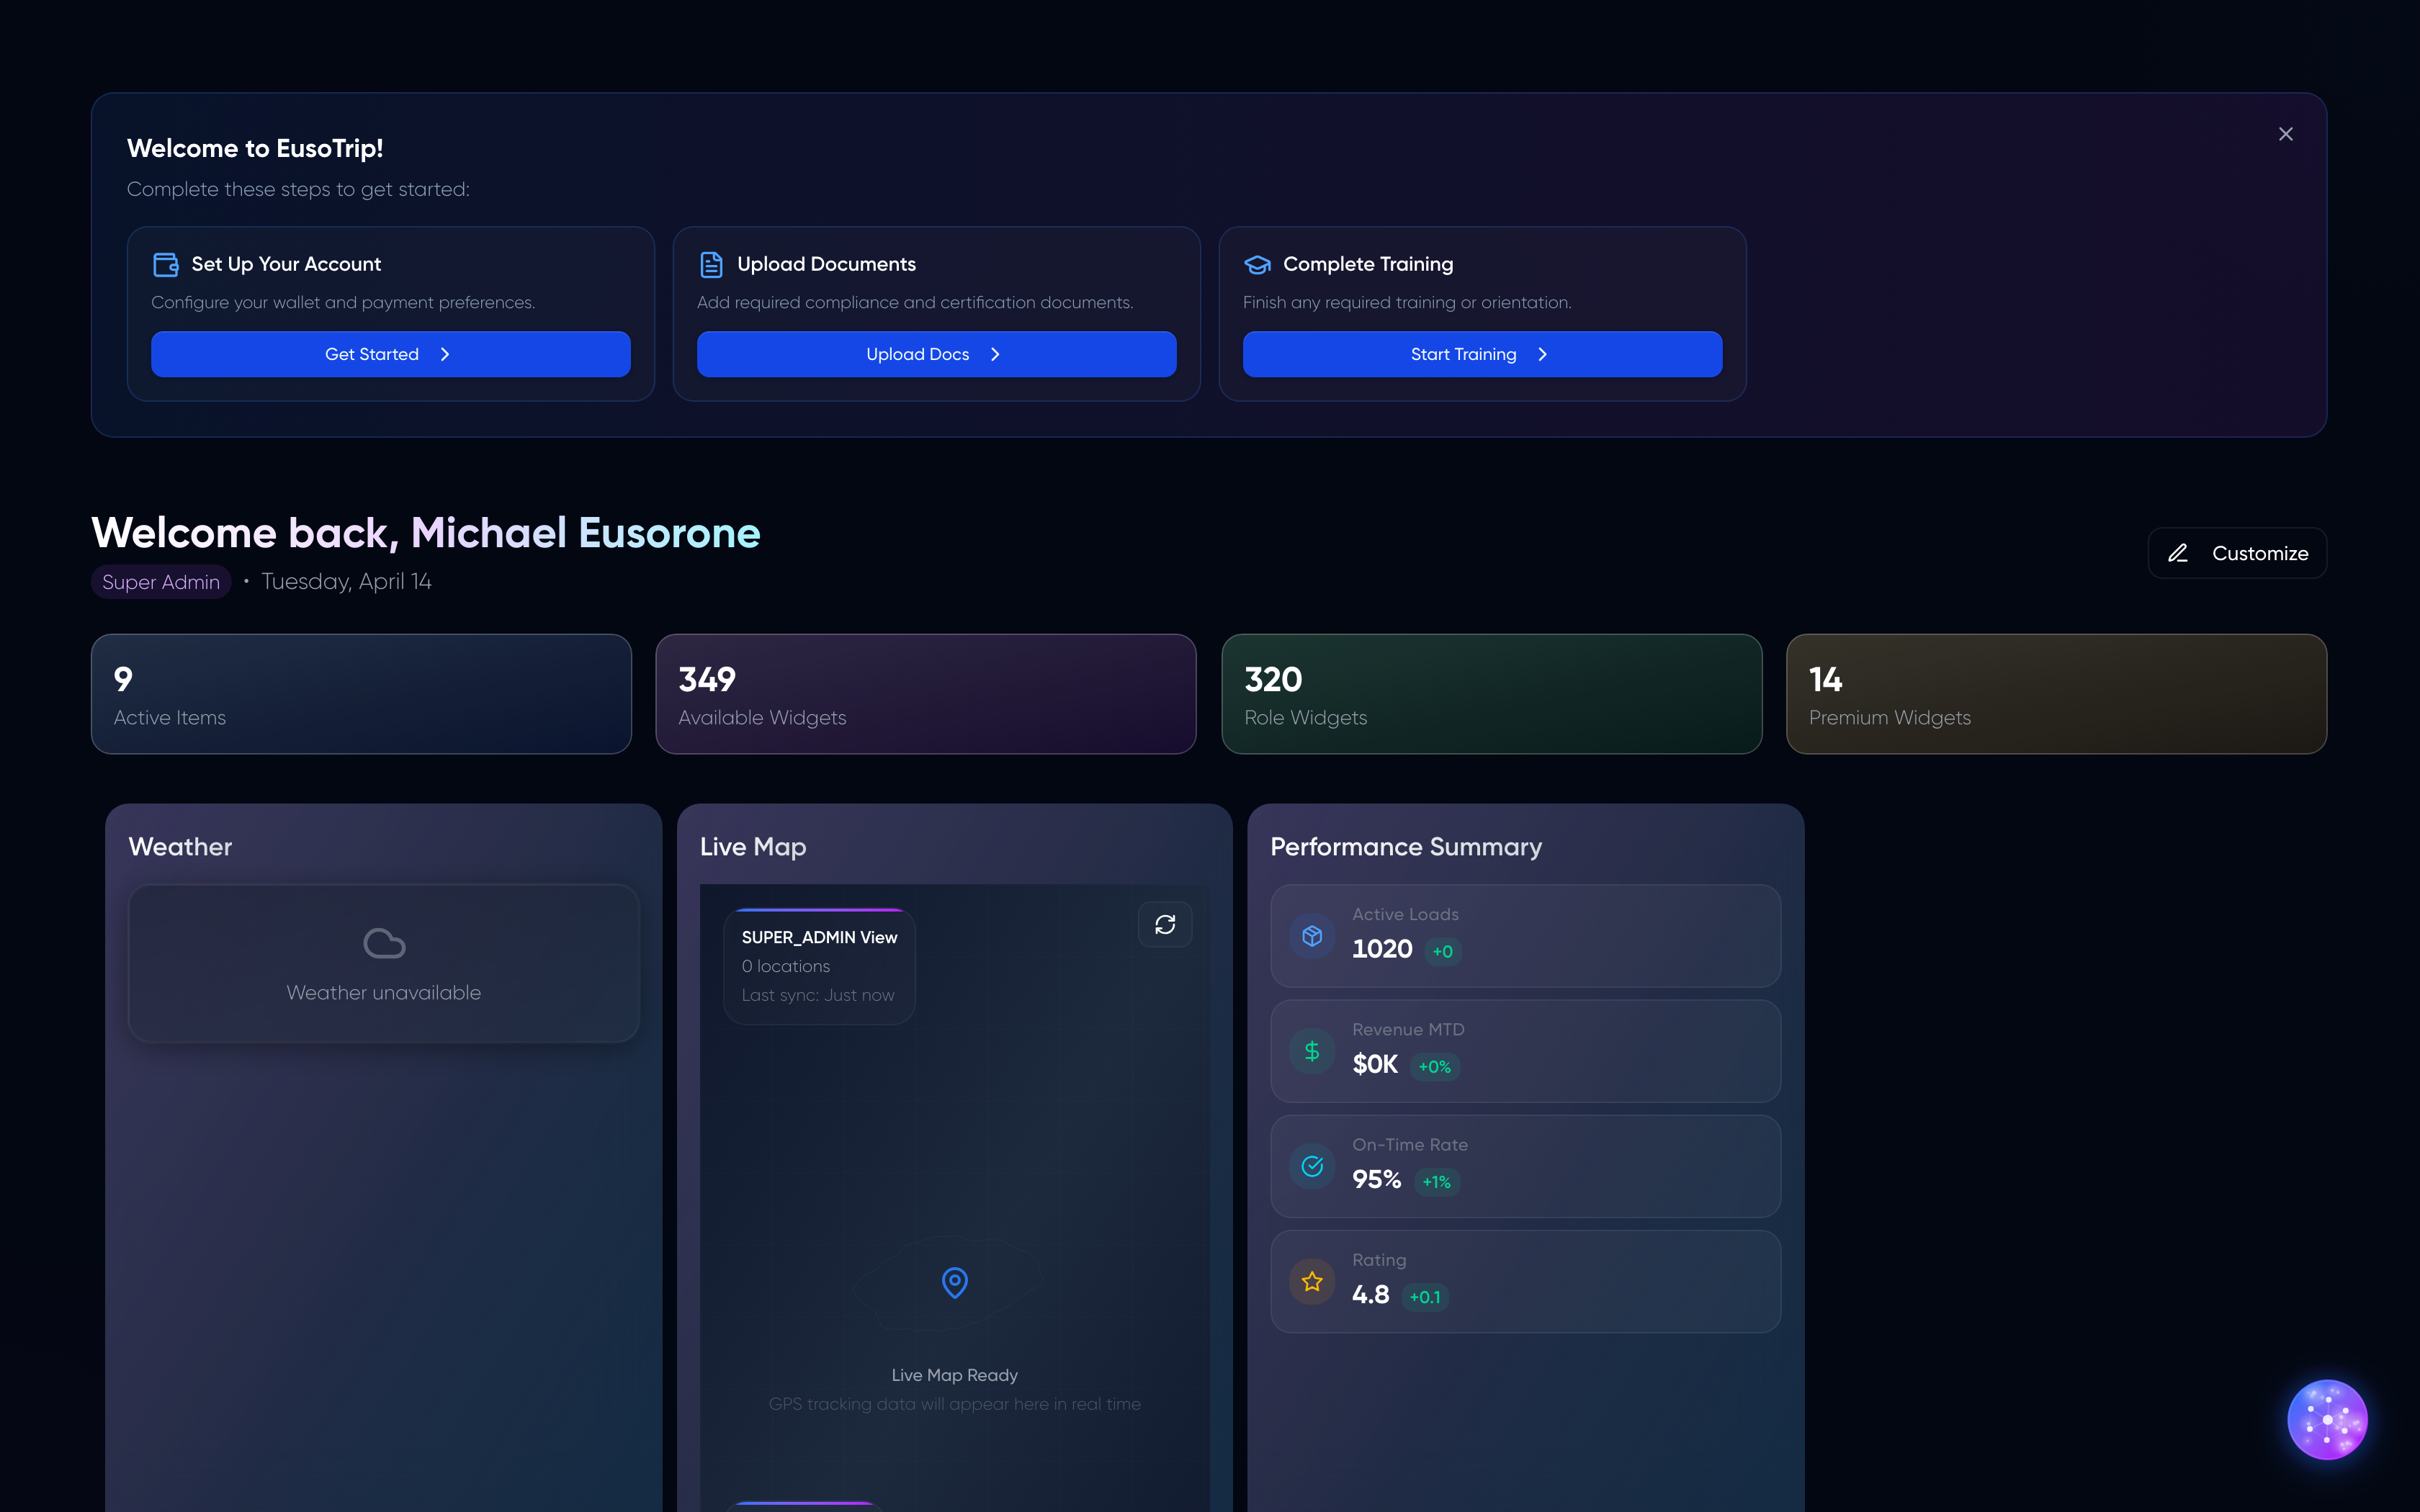Image resolution: width=2420 pixels, height=1512 pixels.
Task: Click the SUPER_ADMIN View info panel
Action: tap(819, 966)
